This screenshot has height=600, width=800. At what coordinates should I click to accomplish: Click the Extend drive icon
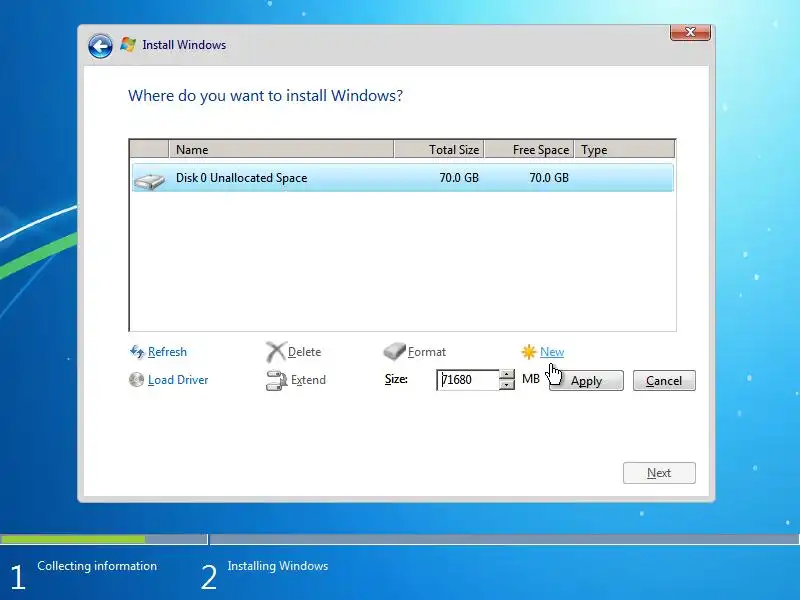tap(277, 380)
